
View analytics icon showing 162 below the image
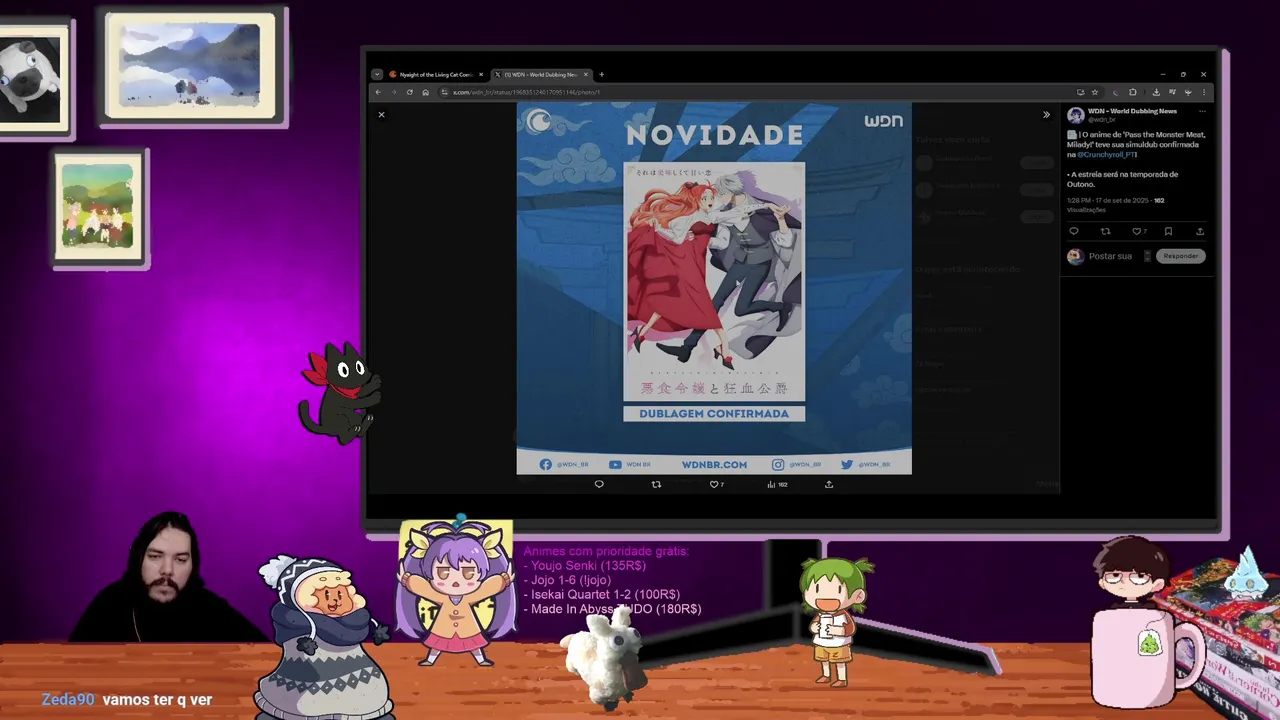pyautogui.click(x=777, y=484)
